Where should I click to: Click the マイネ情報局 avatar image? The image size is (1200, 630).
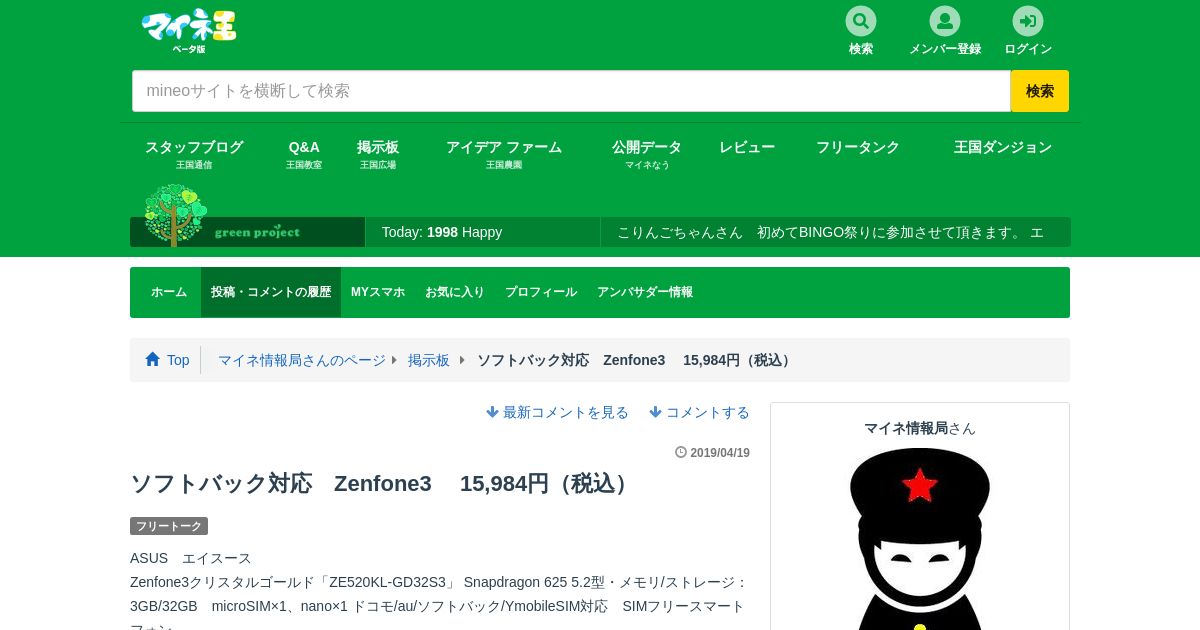click(920, 540)
